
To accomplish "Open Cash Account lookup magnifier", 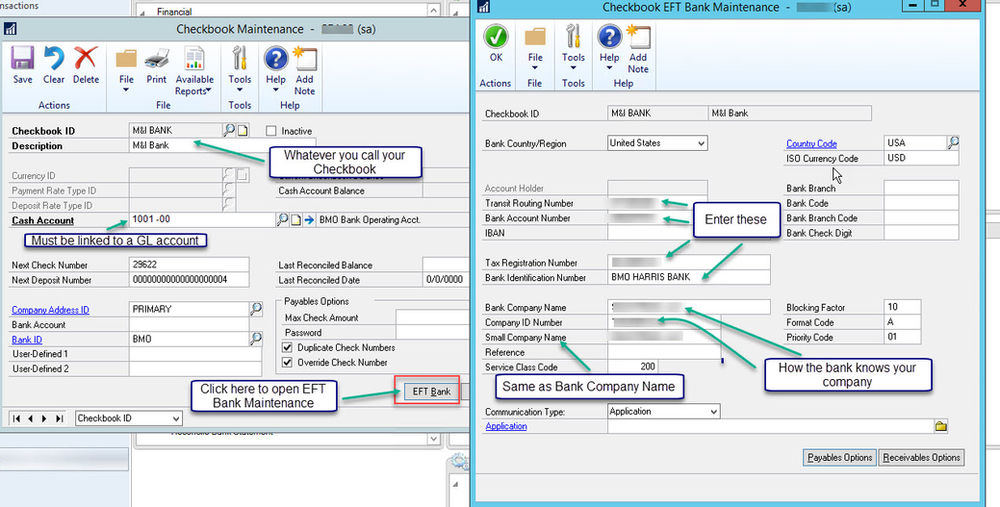I will [x=282, y=219].
